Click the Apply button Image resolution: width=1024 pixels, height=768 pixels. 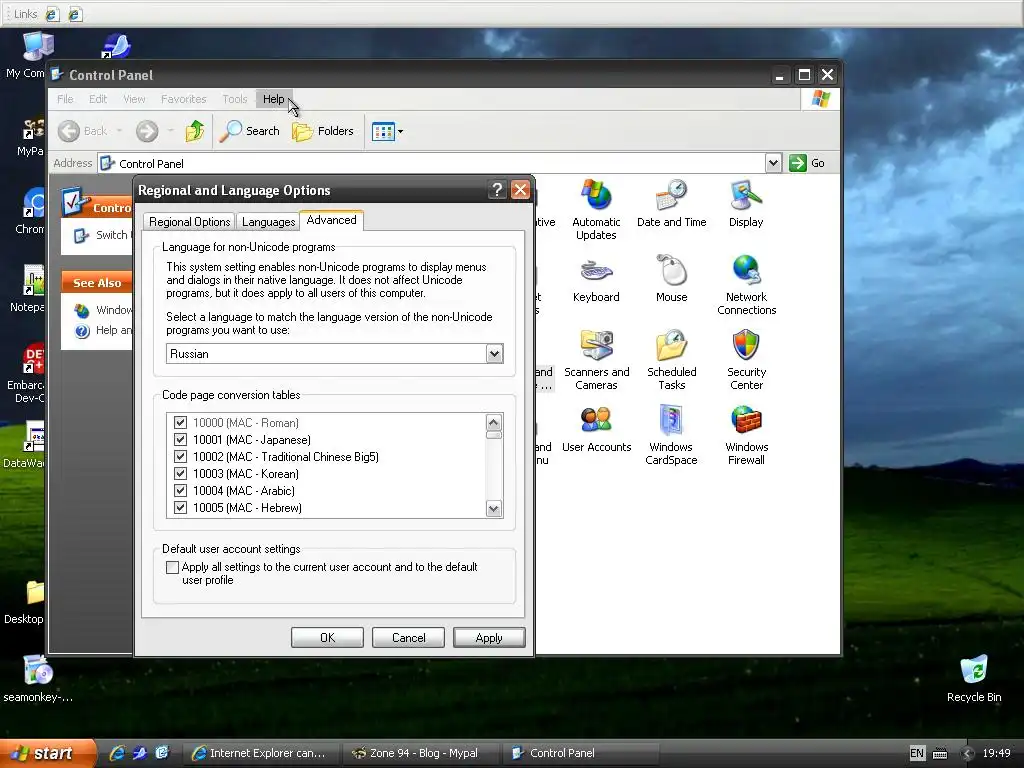(489, 637)
